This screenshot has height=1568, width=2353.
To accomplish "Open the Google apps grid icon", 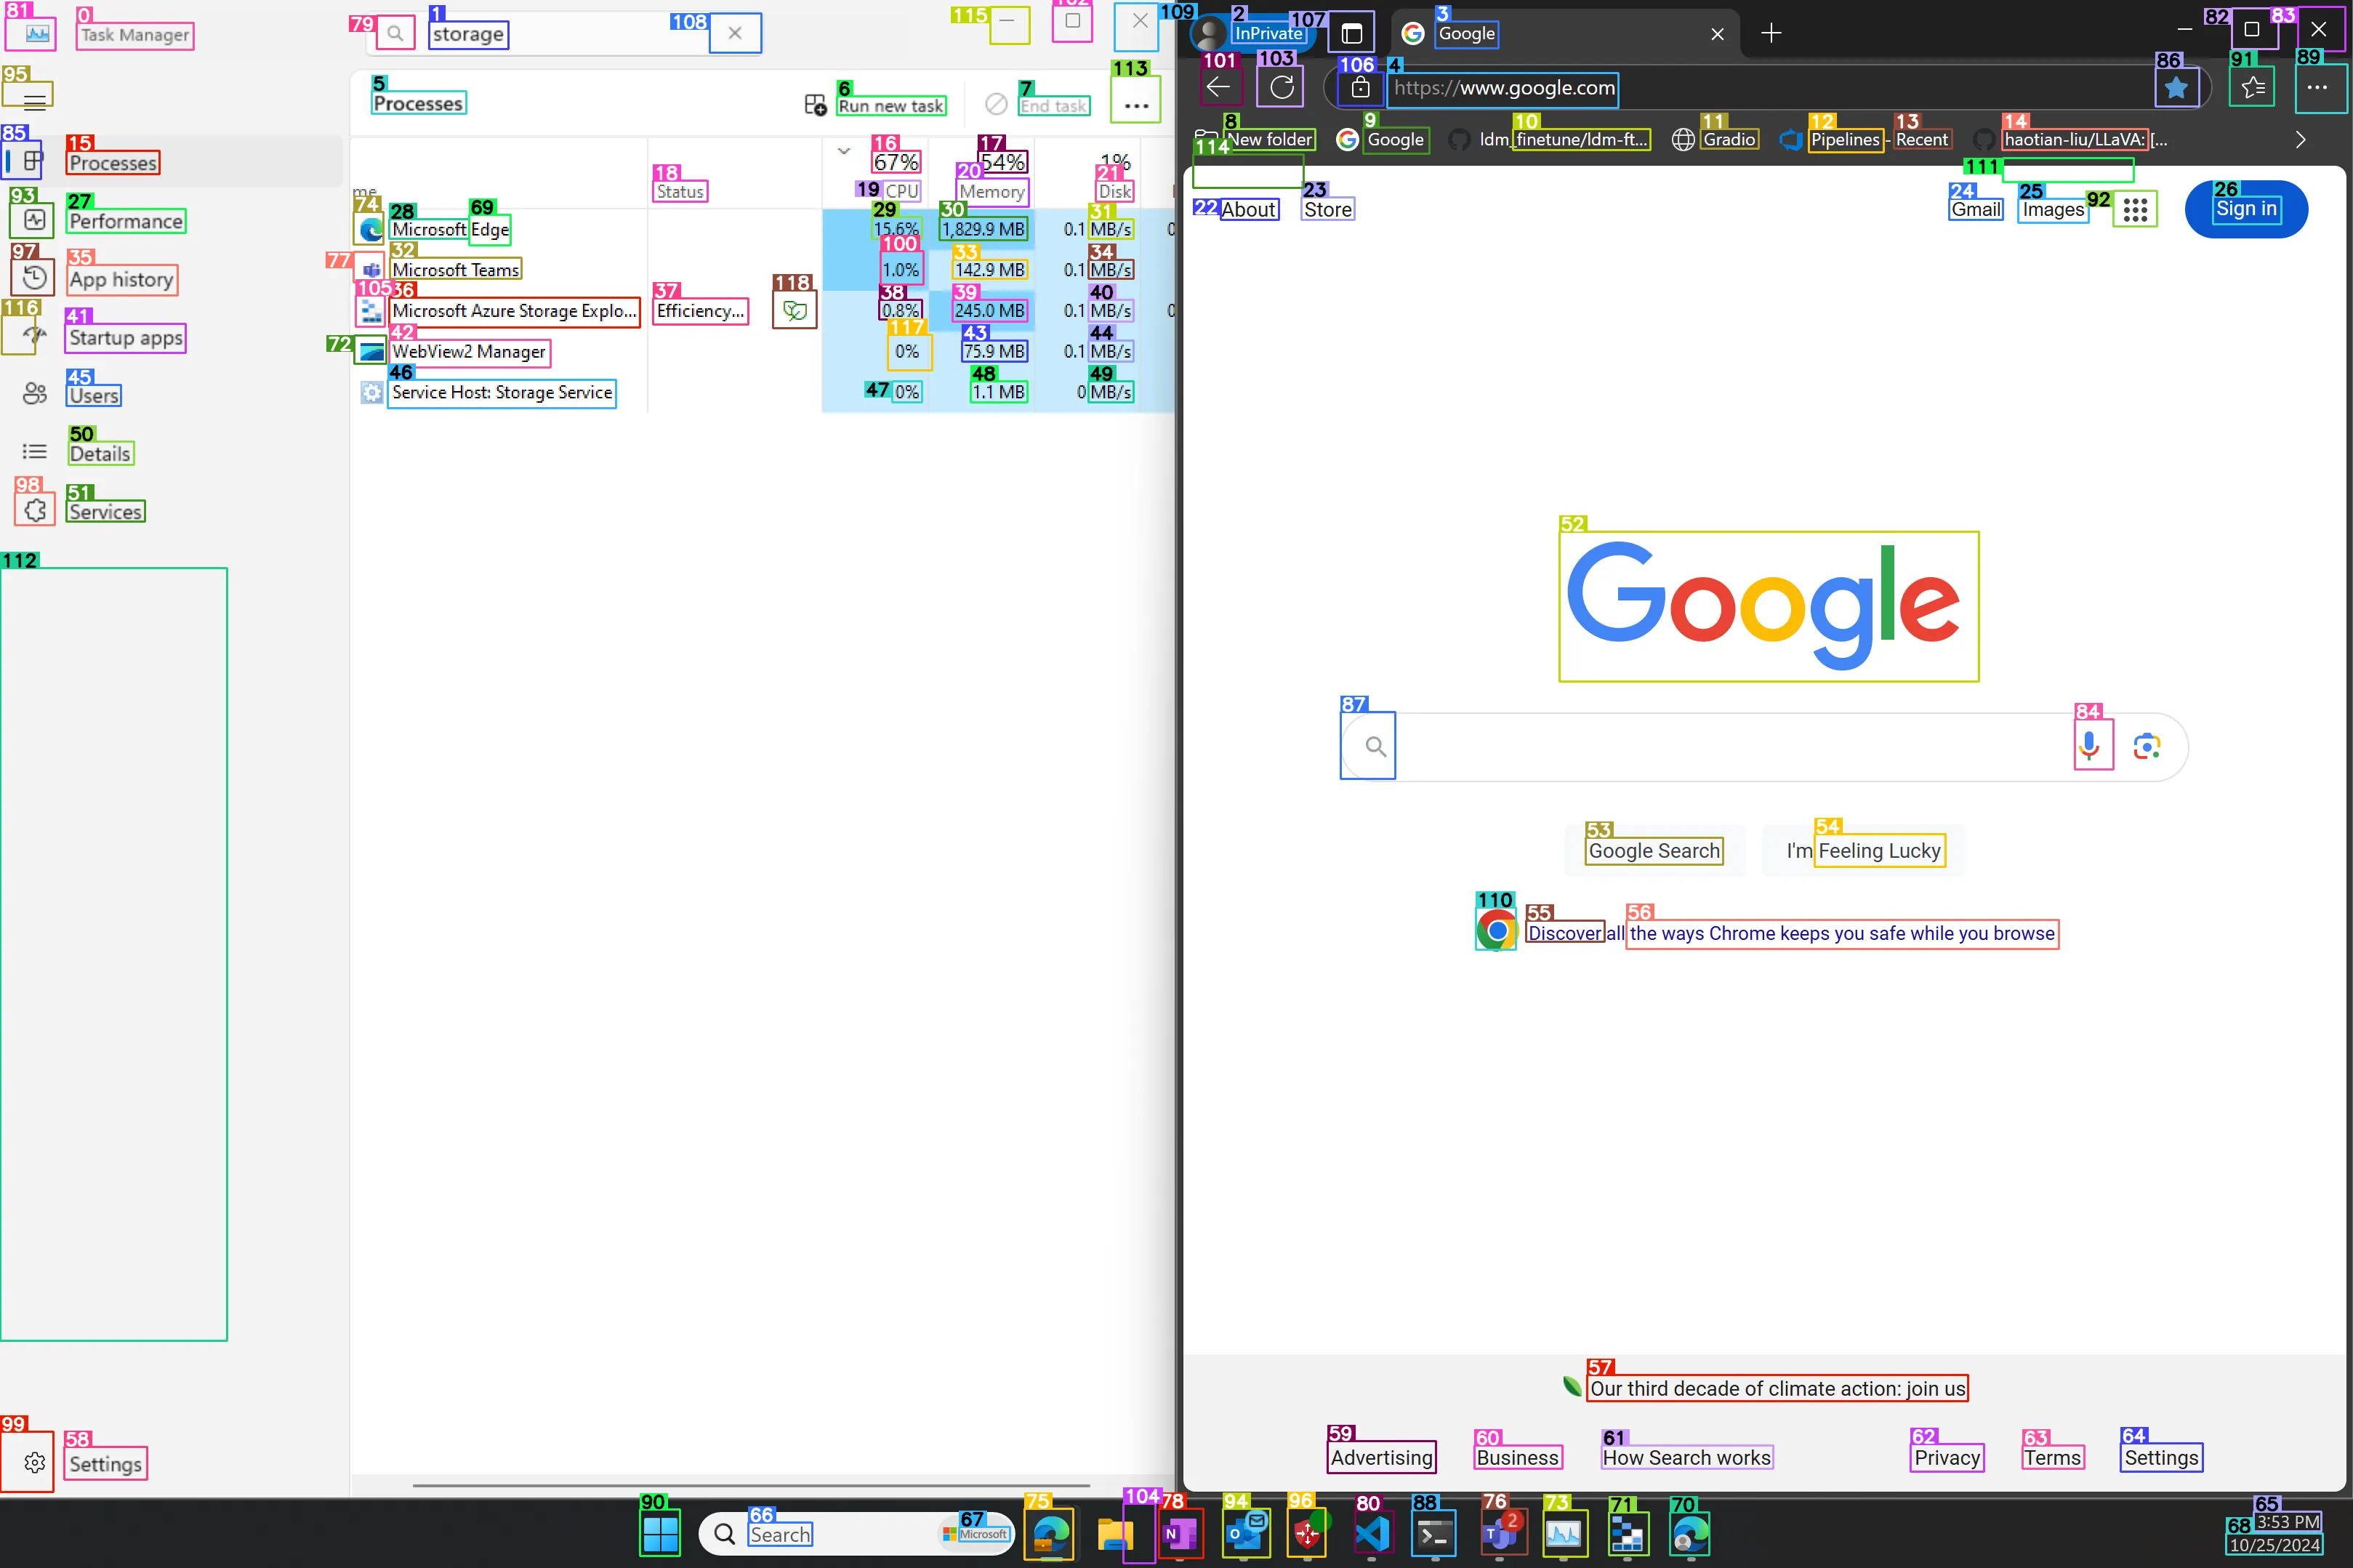I will (2135, 210).
